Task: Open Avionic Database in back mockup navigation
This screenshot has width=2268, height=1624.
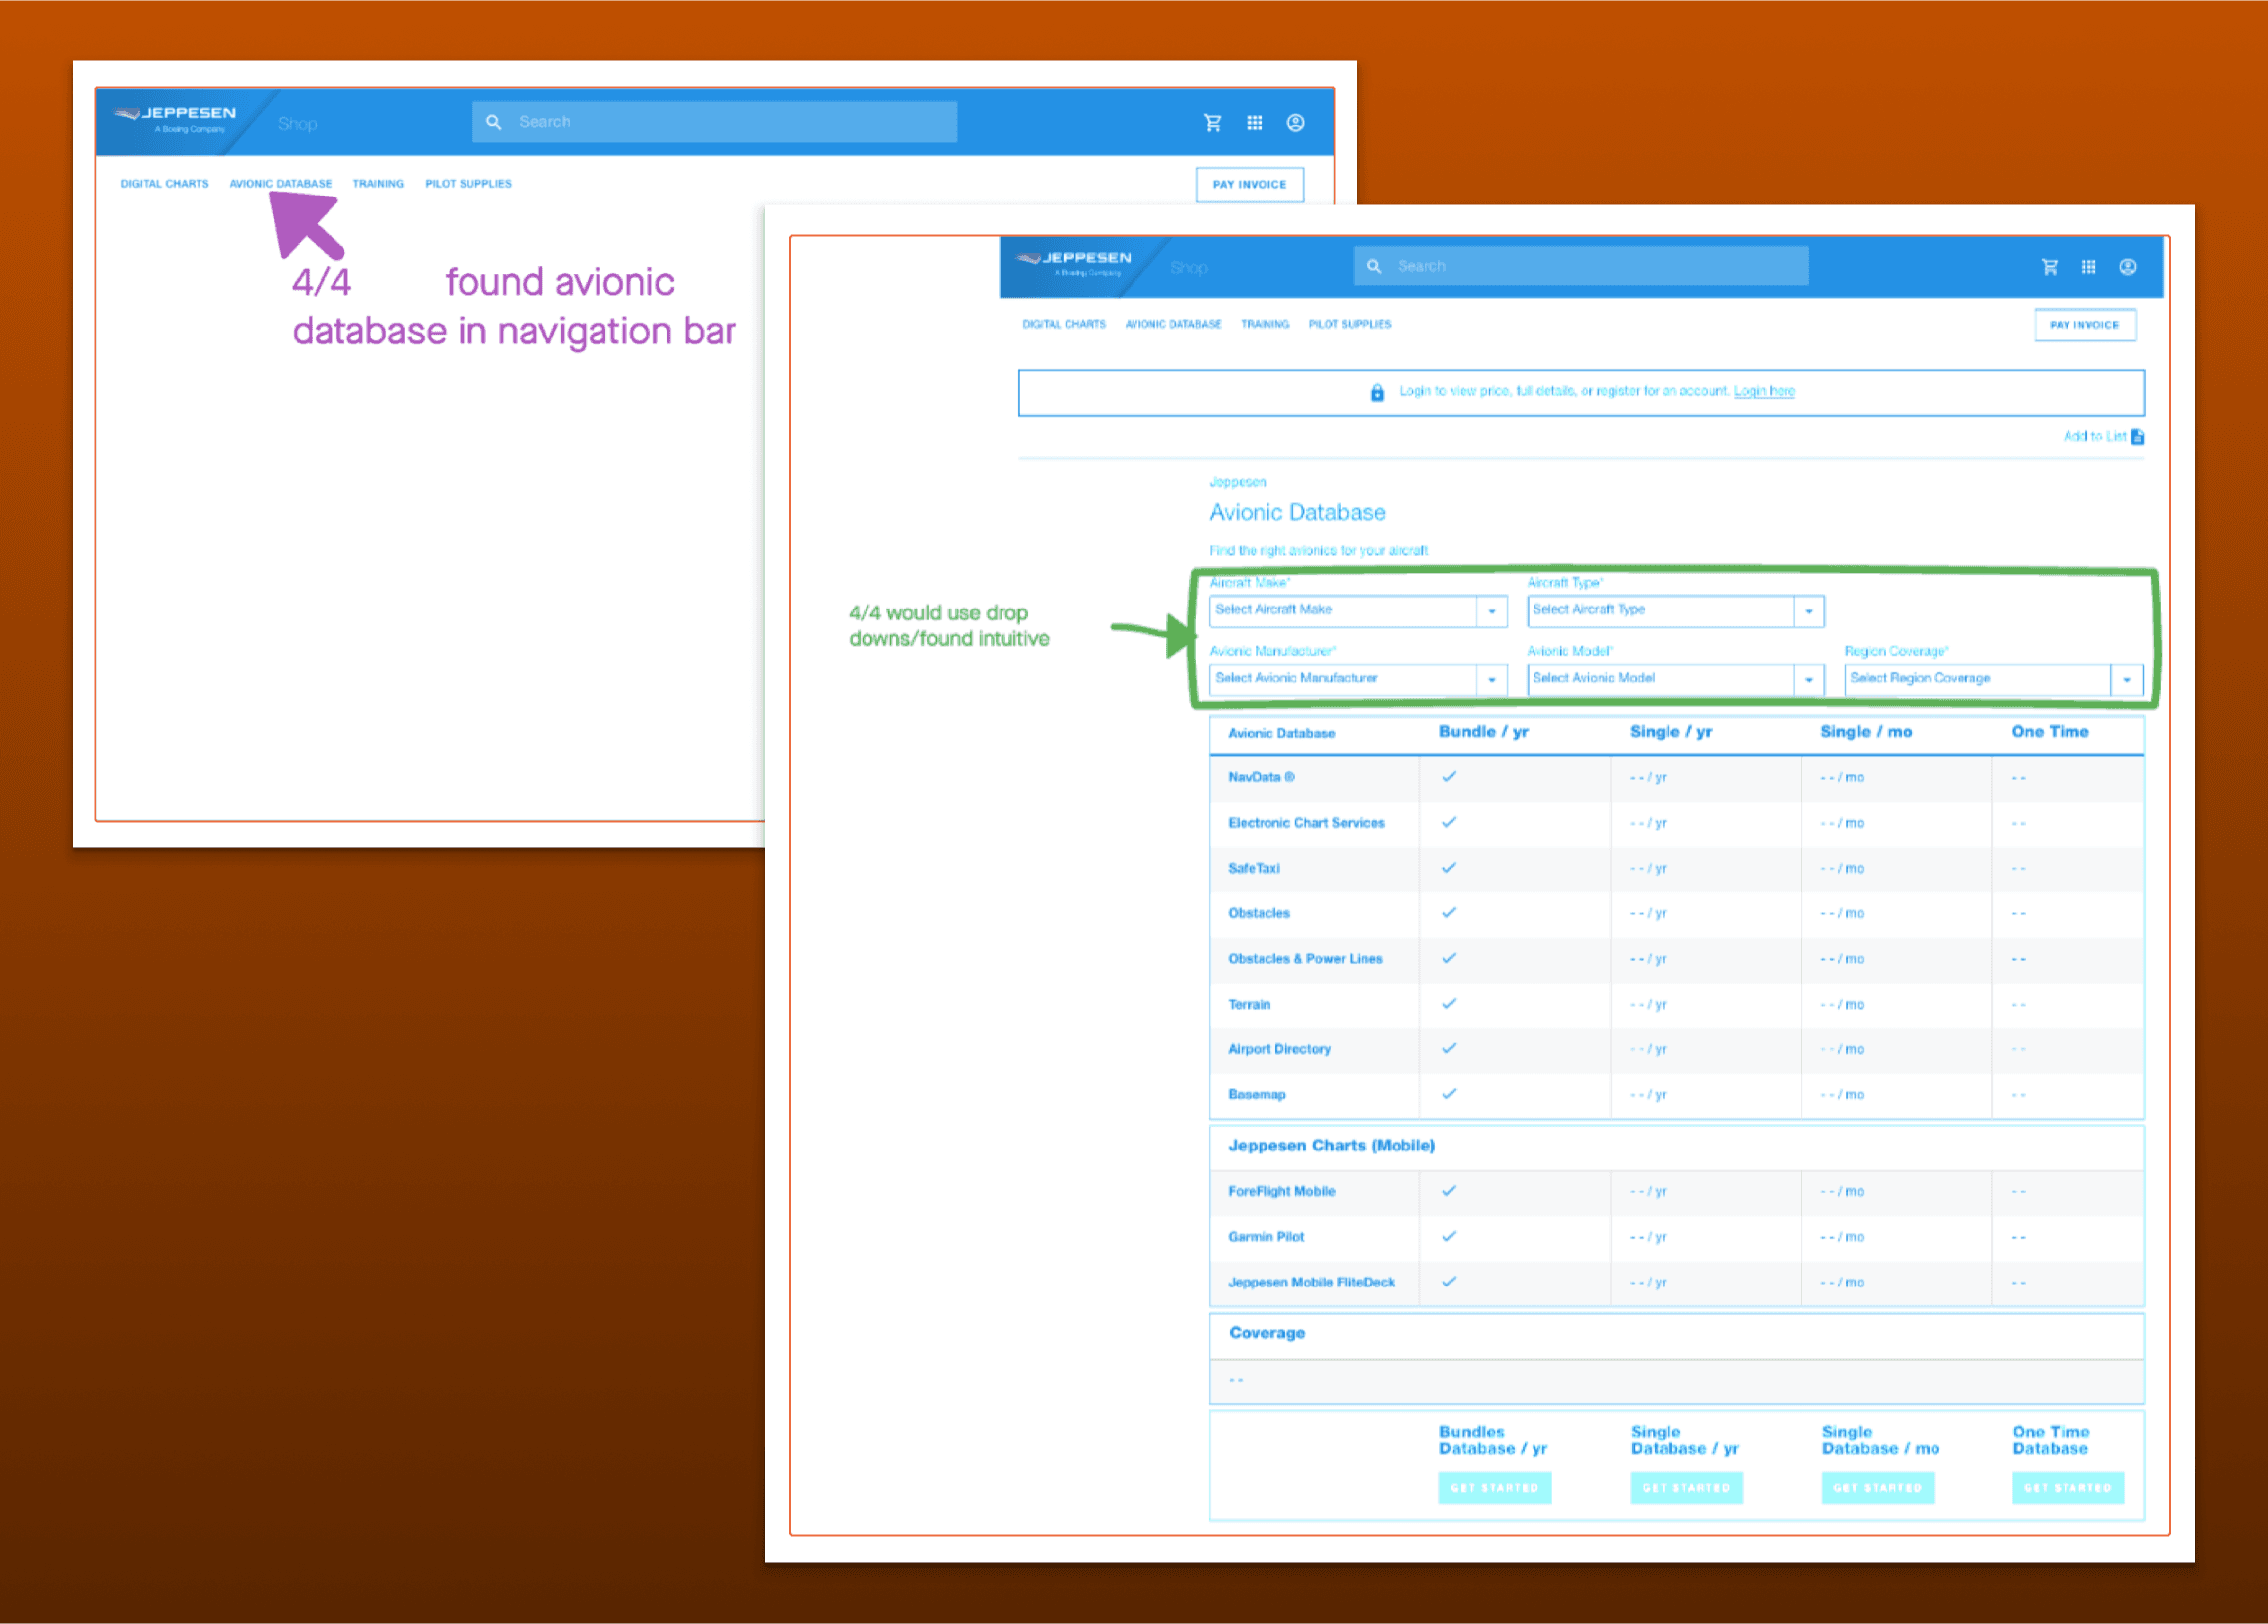Action: tap(280, 184)
